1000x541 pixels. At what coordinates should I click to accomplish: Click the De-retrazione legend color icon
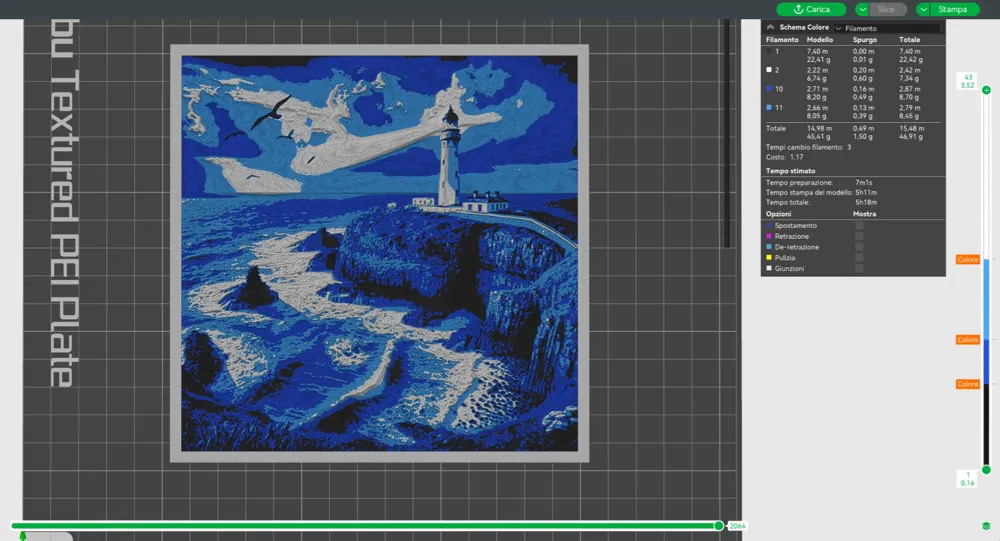pyautogui.click(x=769, y=247)
